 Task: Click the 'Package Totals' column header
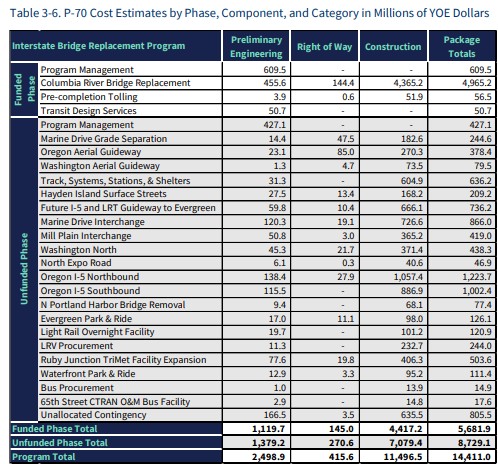click(x=462, y=47)
